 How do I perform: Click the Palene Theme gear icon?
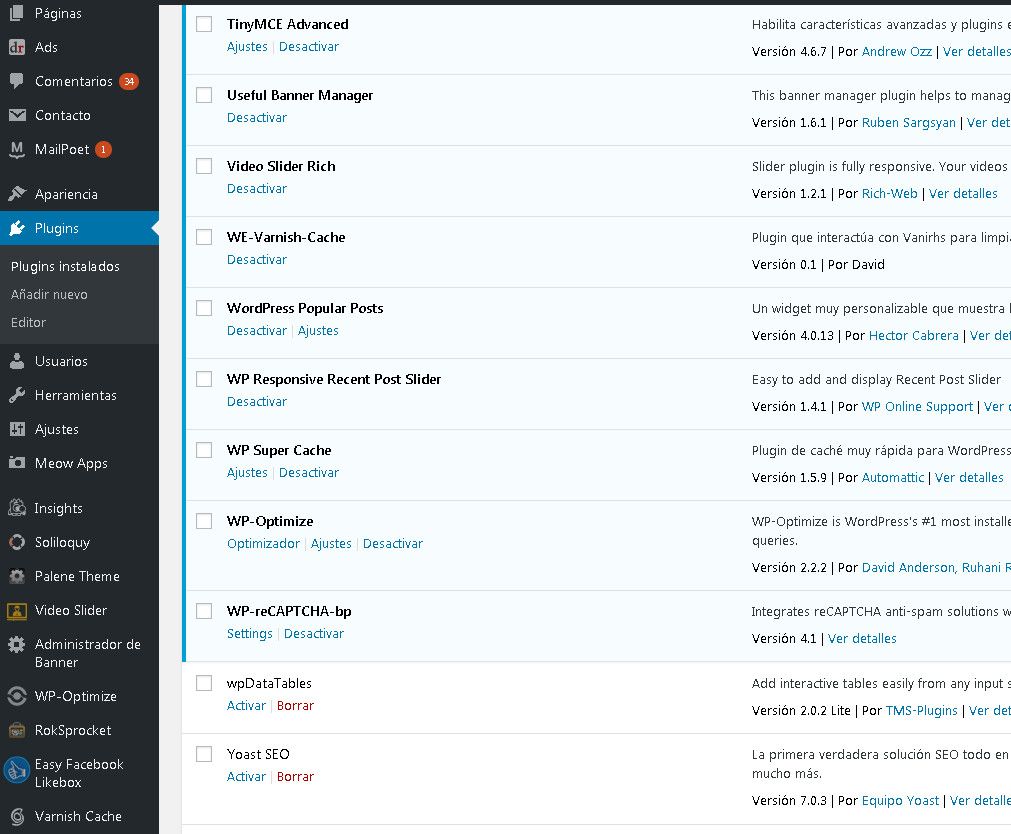tap(17, 577)
